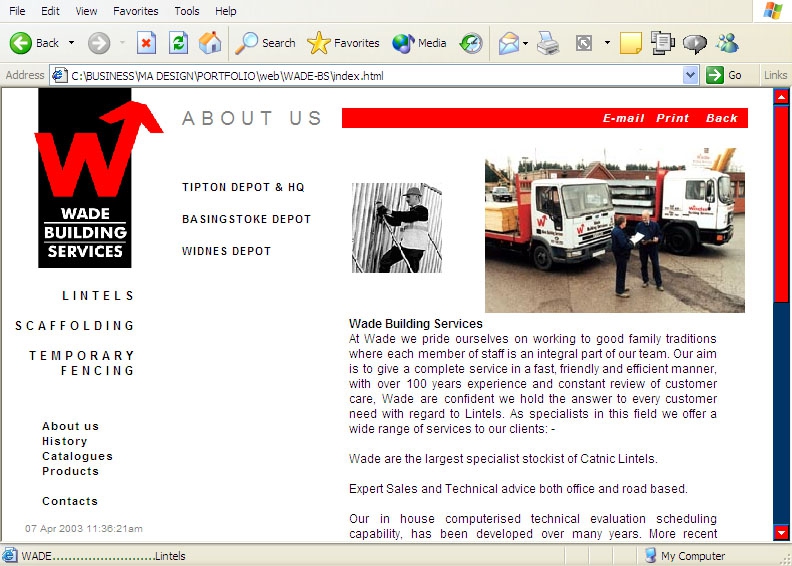Open the Contacts page link
Viewport: 792px width, 566px height.
point(70,501)
